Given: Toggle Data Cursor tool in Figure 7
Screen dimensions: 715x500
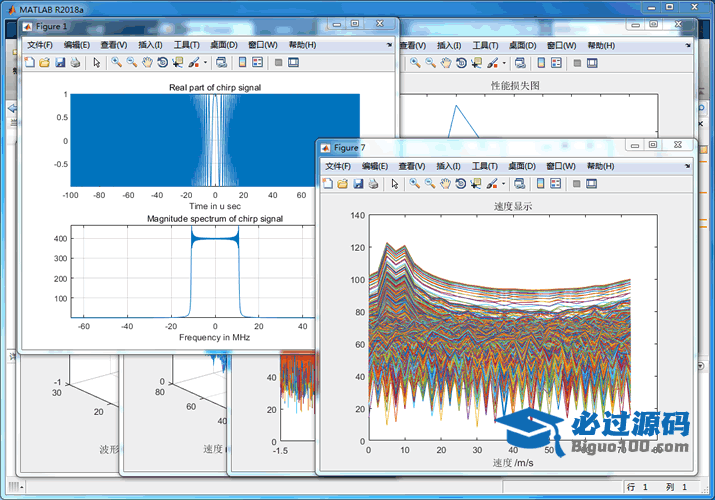Looking at the screenshot, I should (x=476, y=184).
